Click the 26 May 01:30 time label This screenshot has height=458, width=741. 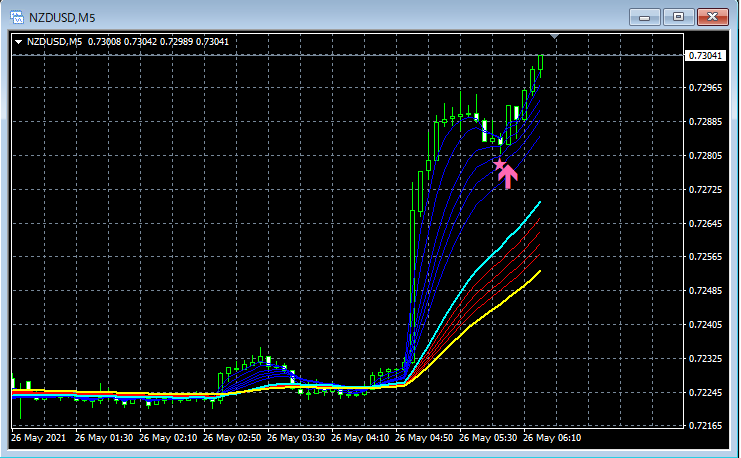tap(104, 438)
